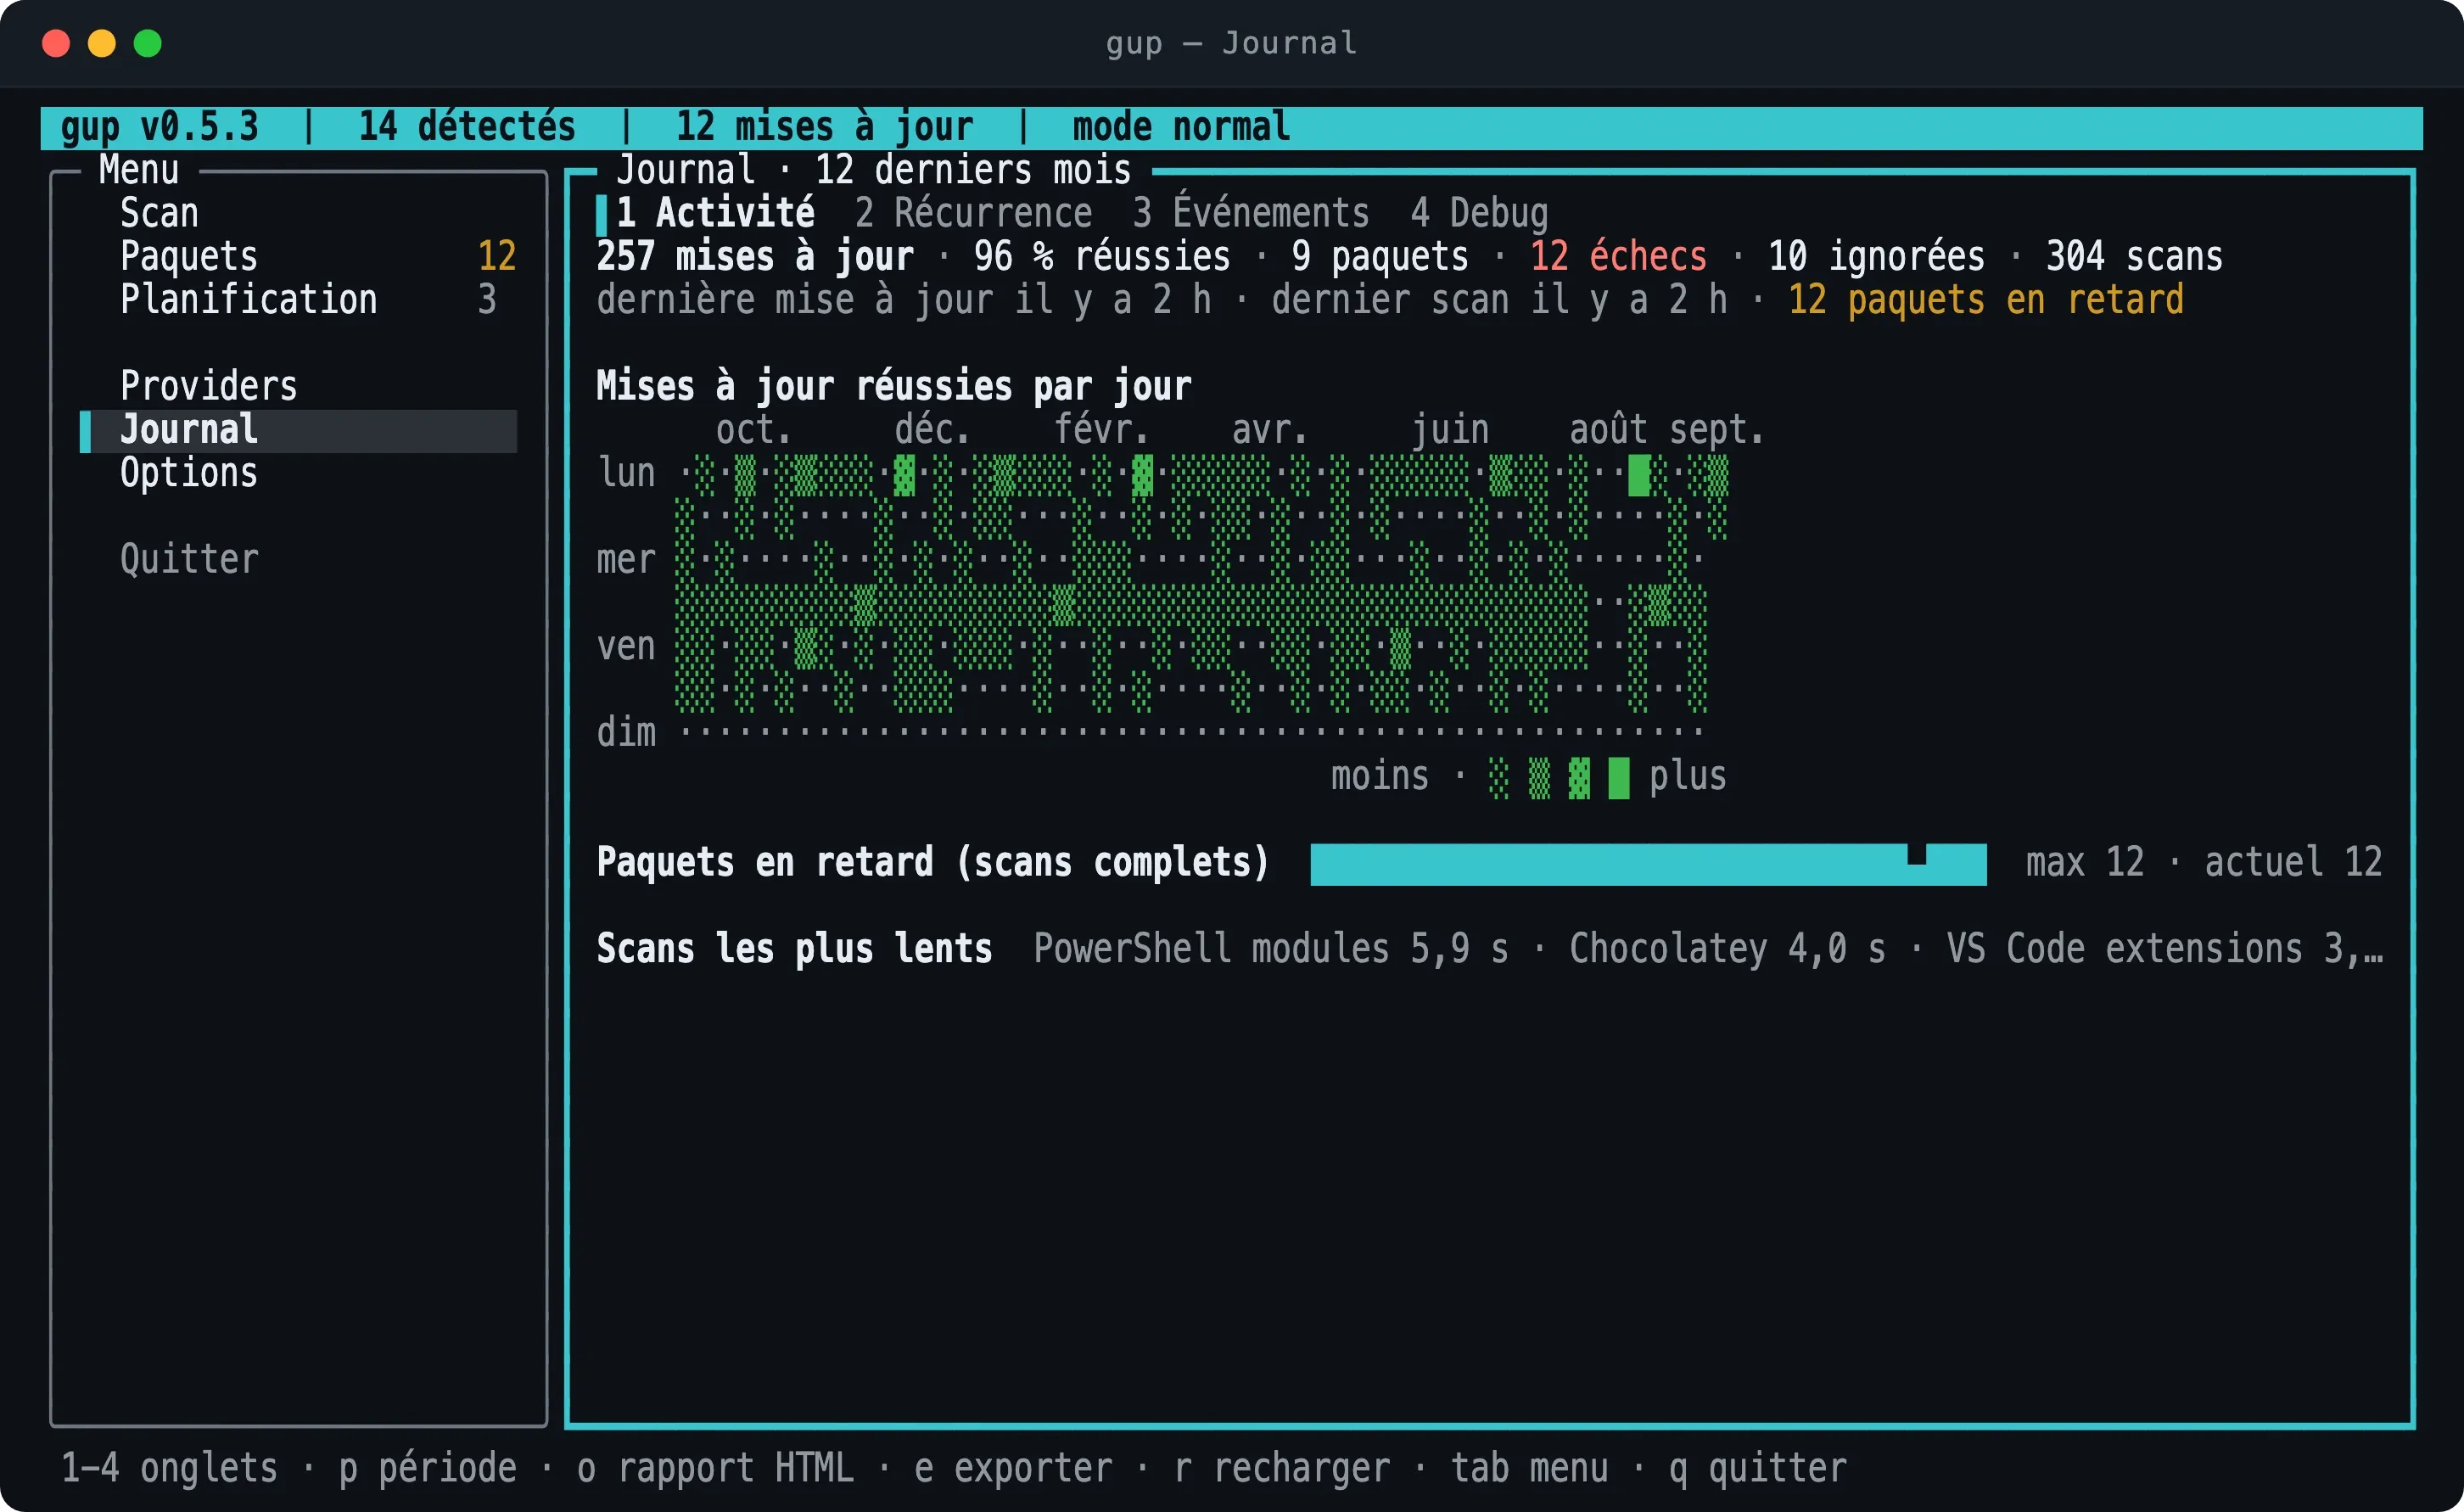Switch to the 1 Activité tab
Screen dimensions: 2464x1512
click(x=715, y=213)
